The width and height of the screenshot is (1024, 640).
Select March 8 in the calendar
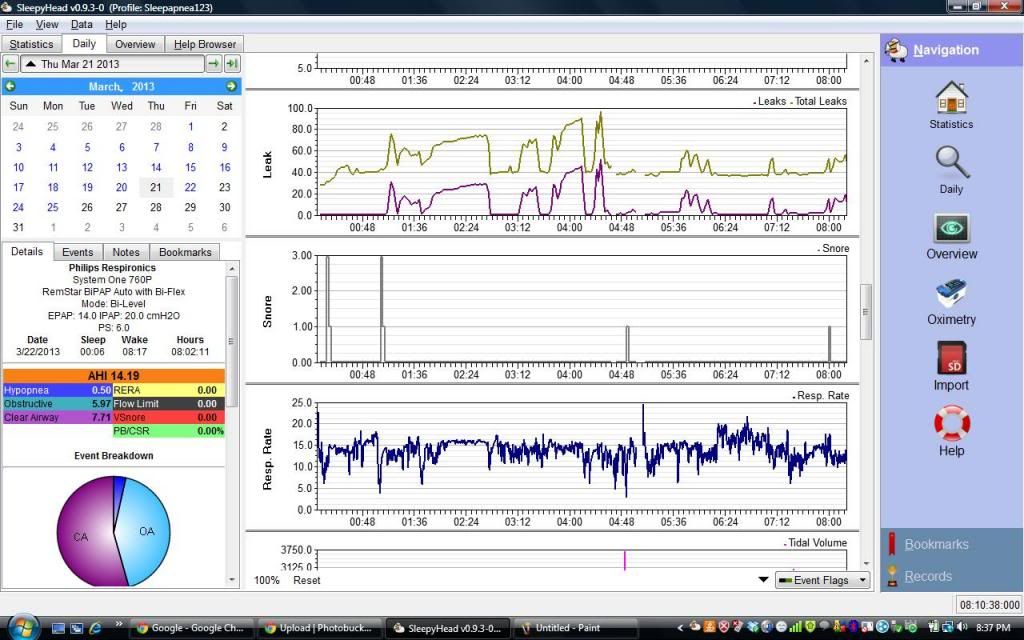[190, 148]
